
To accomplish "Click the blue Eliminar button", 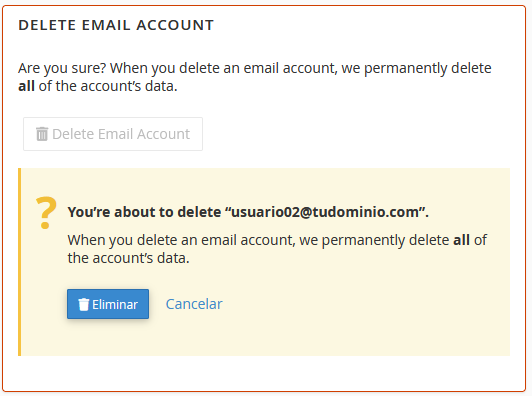I will 108,304.
